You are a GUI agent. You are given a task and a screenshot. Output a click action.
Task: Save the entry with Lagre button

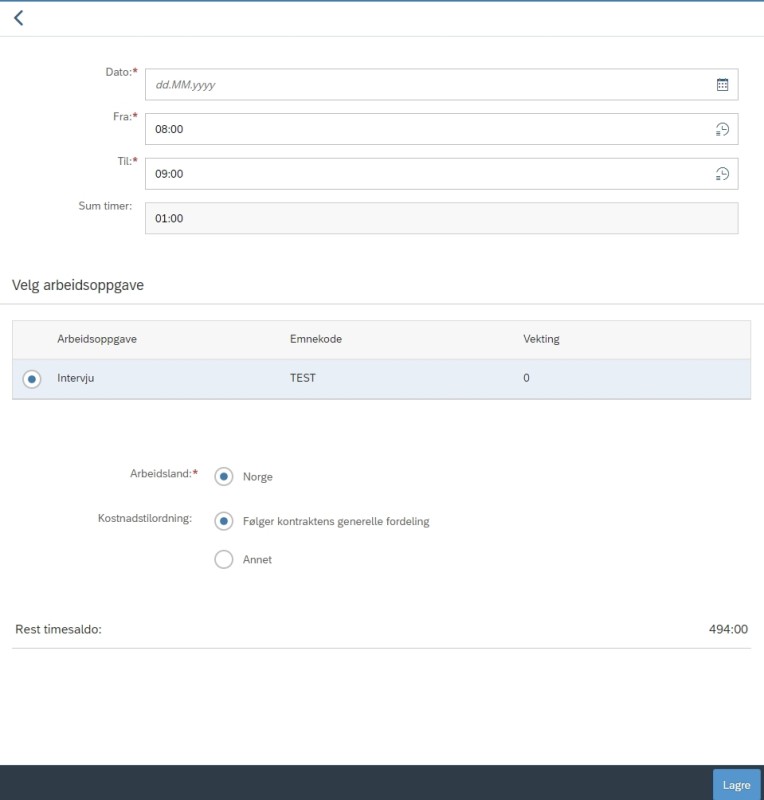[x=736, y=785]
